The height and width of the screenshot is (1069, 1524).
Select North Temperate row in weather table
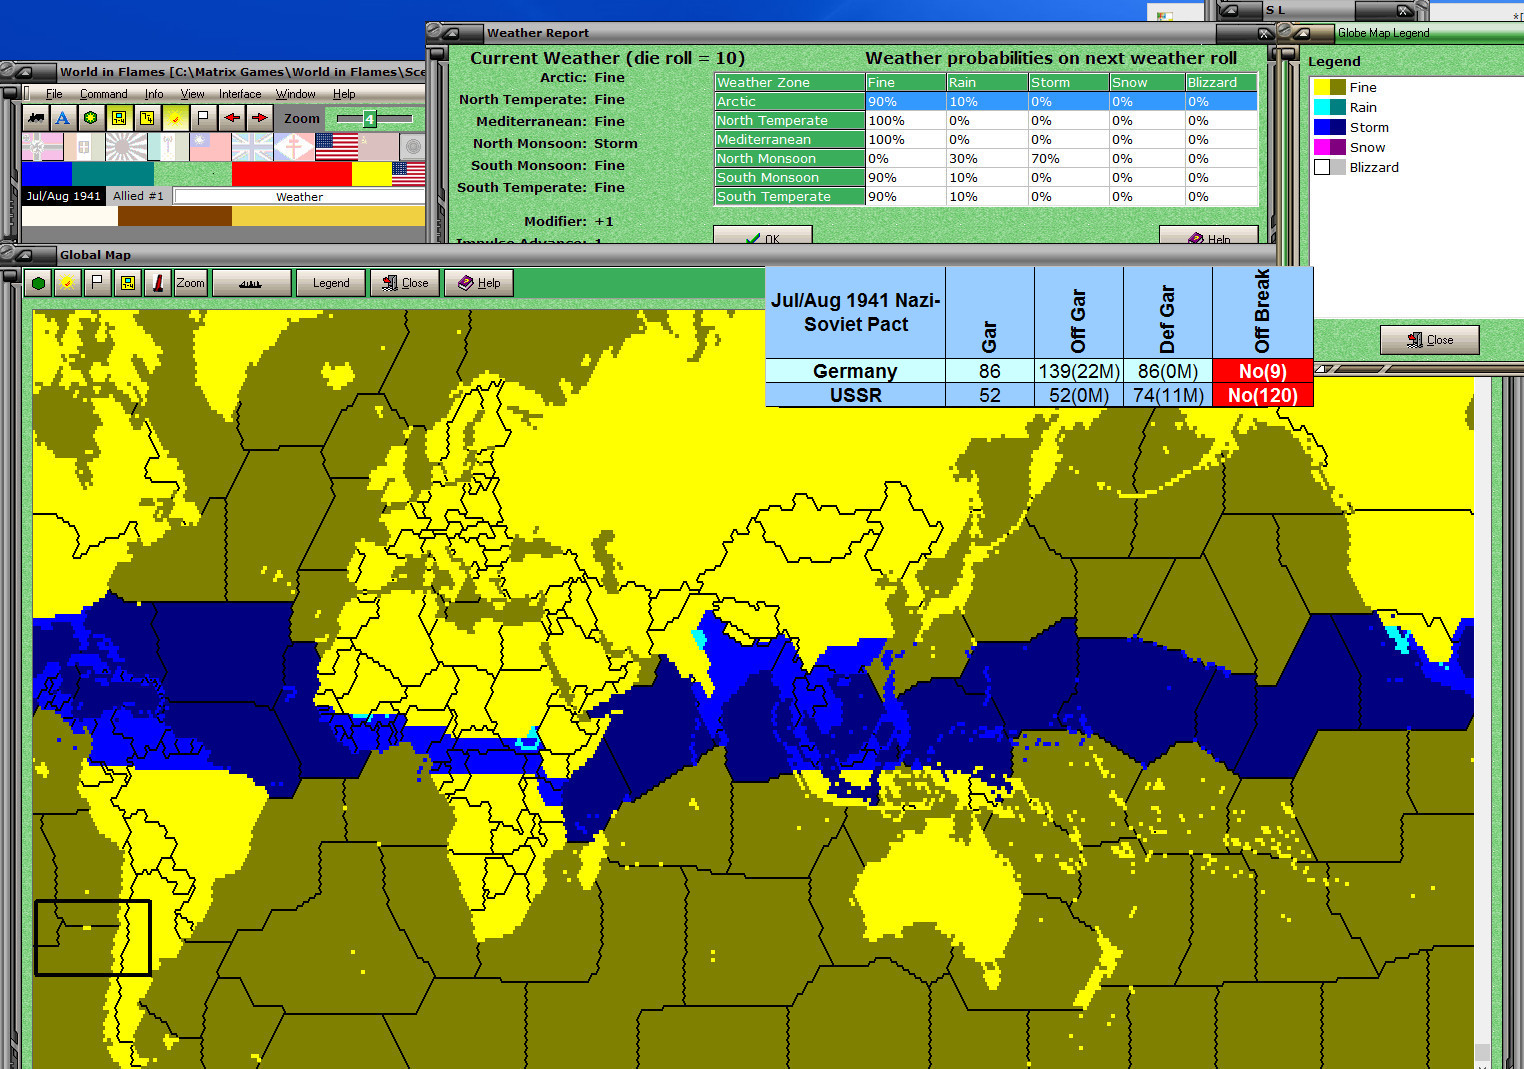coord(985,120)
